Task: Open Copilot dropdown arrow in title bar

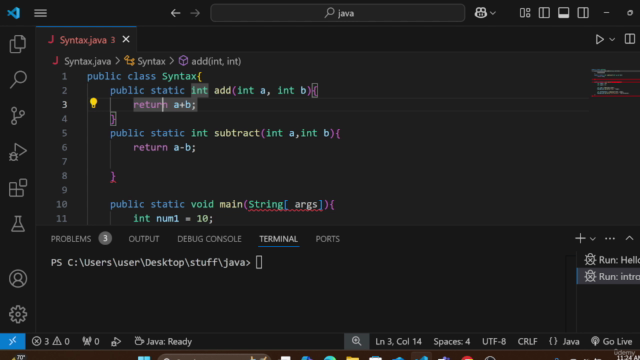Action: click(493, 13)
